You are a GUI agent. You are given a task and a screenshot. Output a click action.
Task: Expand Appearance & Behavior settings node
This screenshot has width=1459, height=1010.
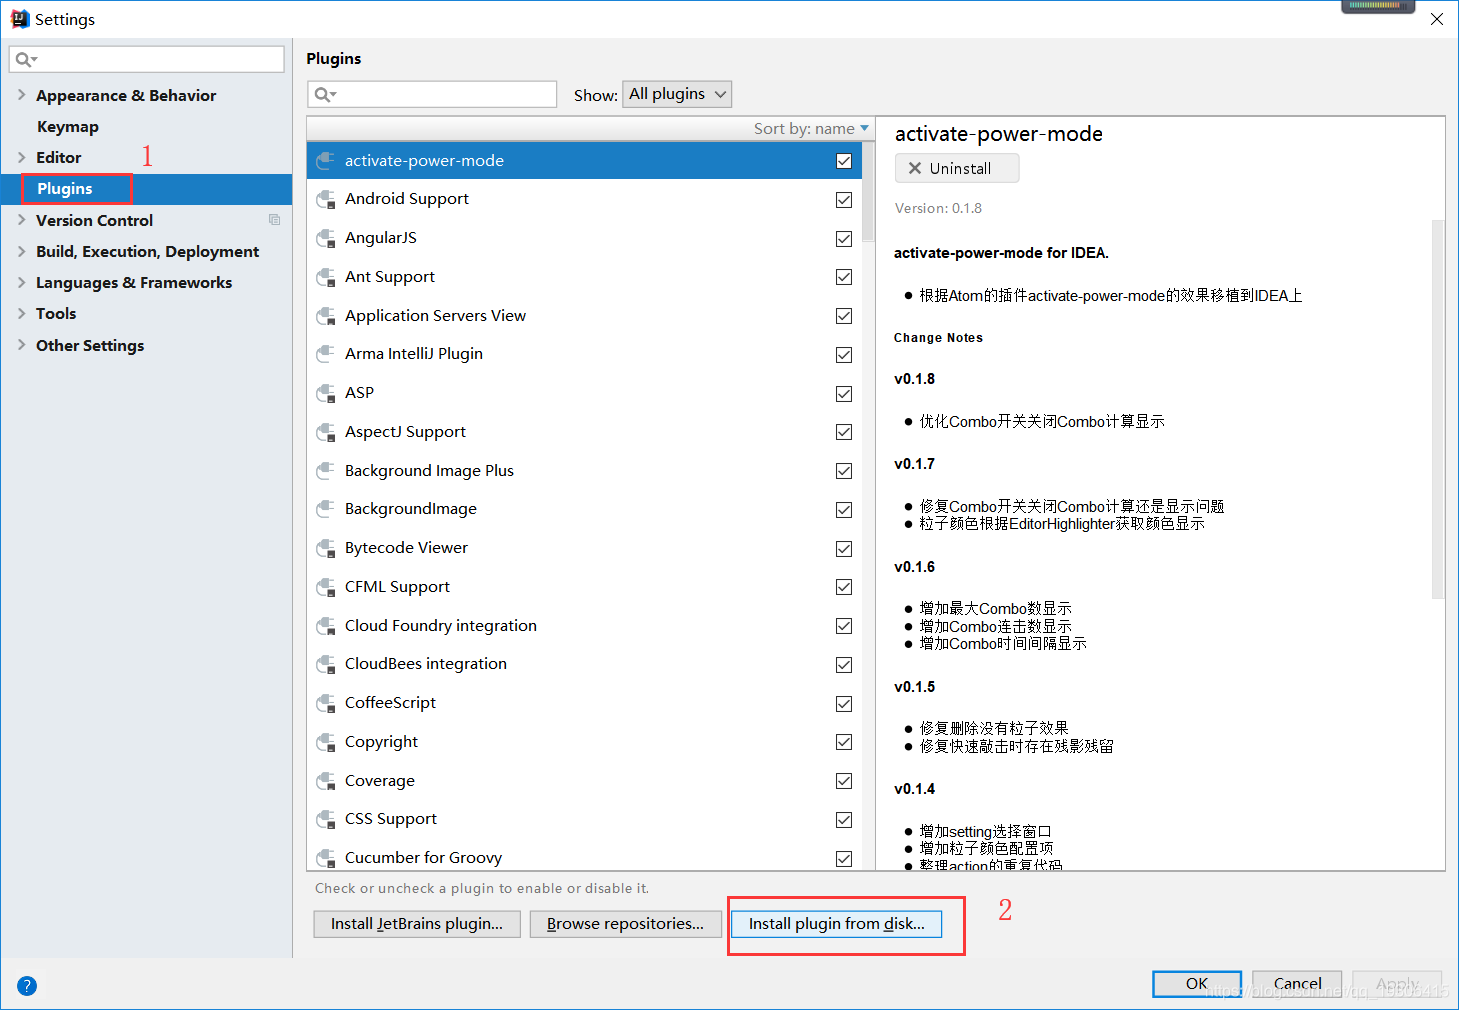(x=21, y=95)
